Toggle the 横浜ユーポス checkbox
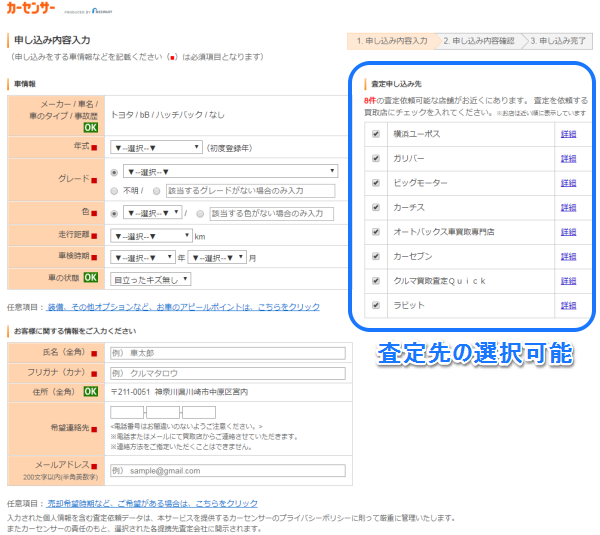The width and height of the screenshot is (600, 535). [376, 134]
